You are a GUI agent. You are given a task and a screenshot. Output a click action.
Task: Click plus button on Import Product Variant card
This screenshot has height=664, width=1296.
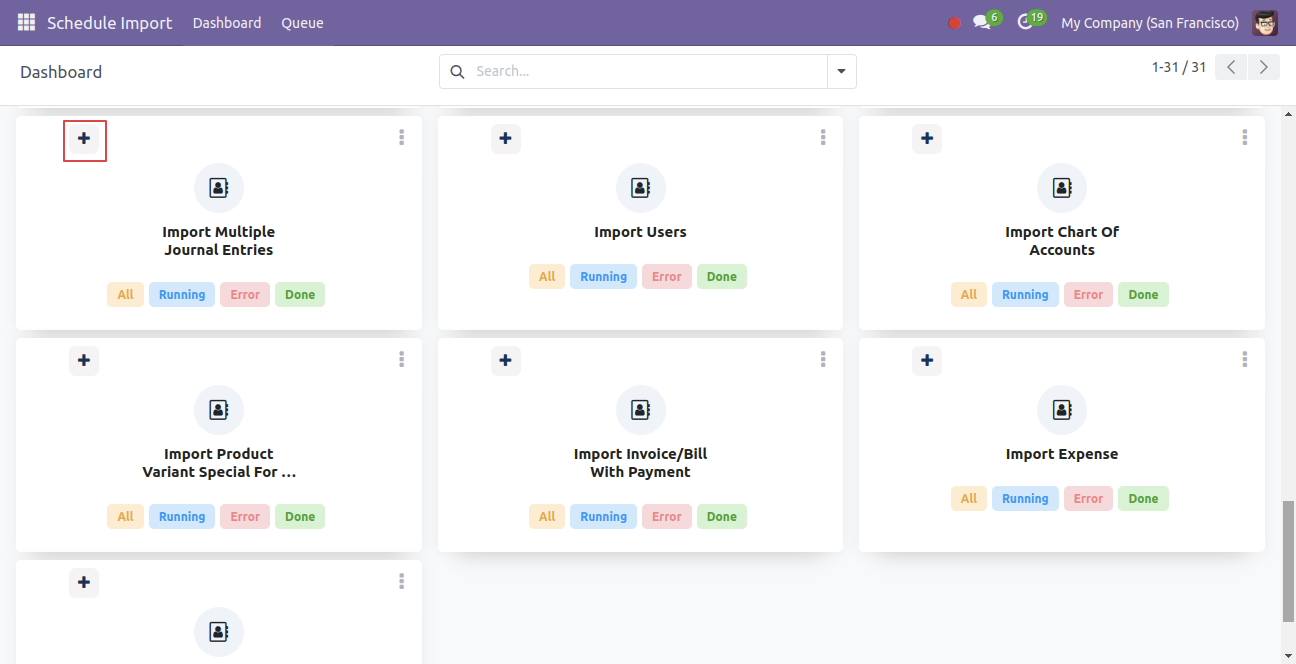(x=84, y=360)
